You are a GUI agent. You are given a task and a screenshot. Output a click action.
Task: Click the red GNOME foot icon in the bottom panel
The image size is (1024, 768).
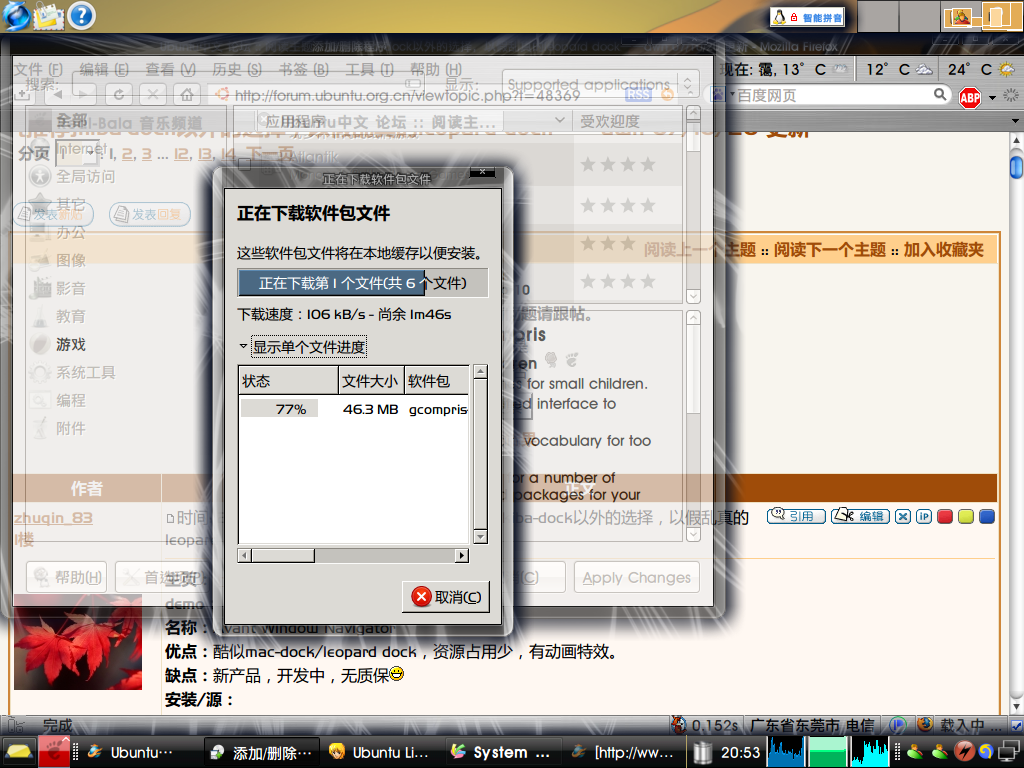pos(54,752)
